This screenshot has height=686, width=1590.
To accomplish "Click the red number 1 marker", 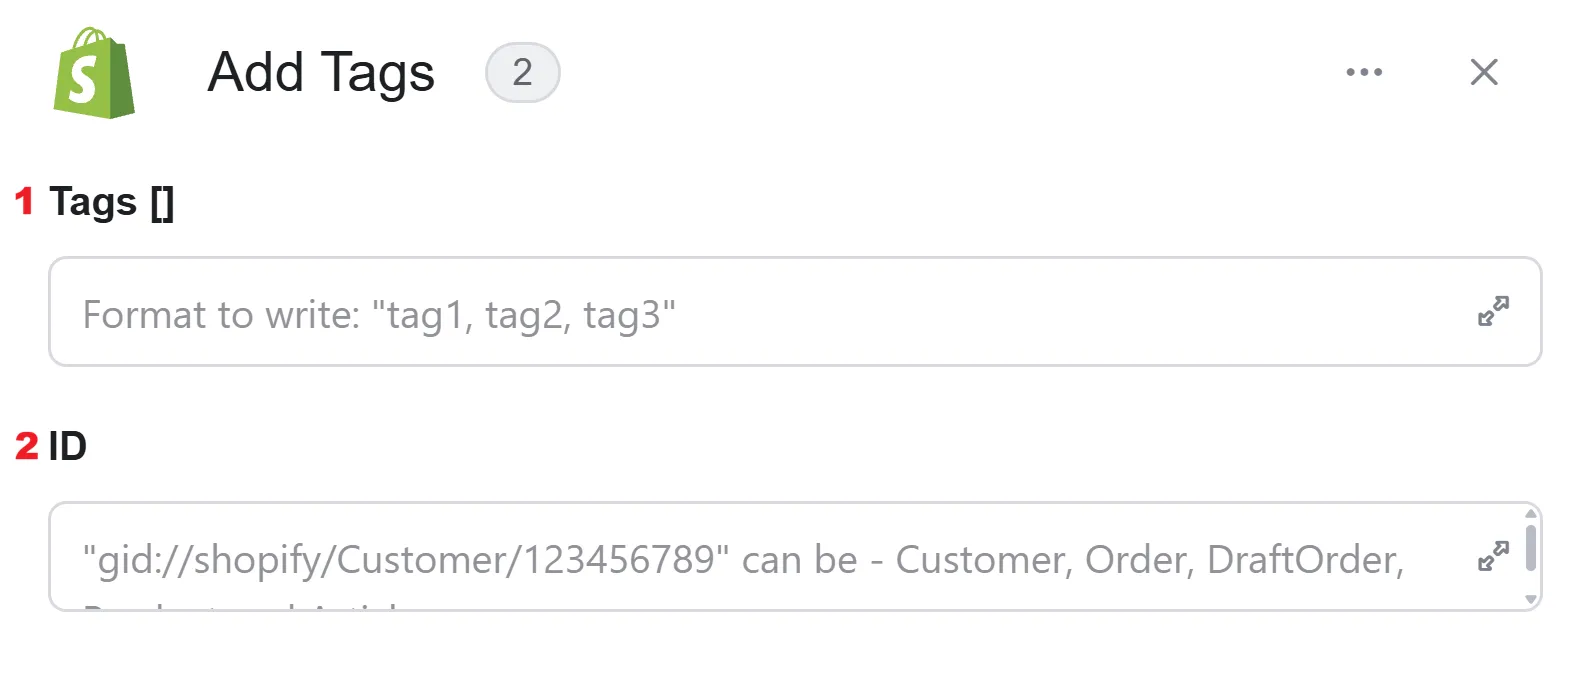I will click(x=25, y=201).
